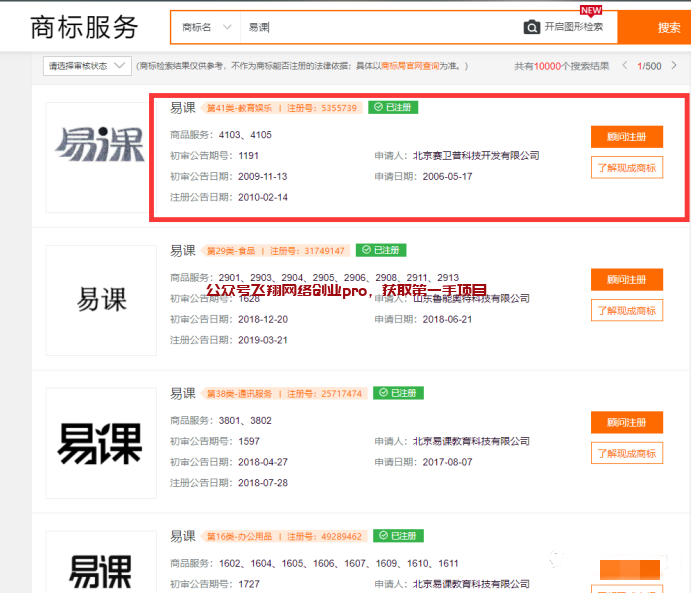Click 了解现成商标 for the class 41 trademark
This screenshot has width=691, height=593.
click(x=626, y=167)
